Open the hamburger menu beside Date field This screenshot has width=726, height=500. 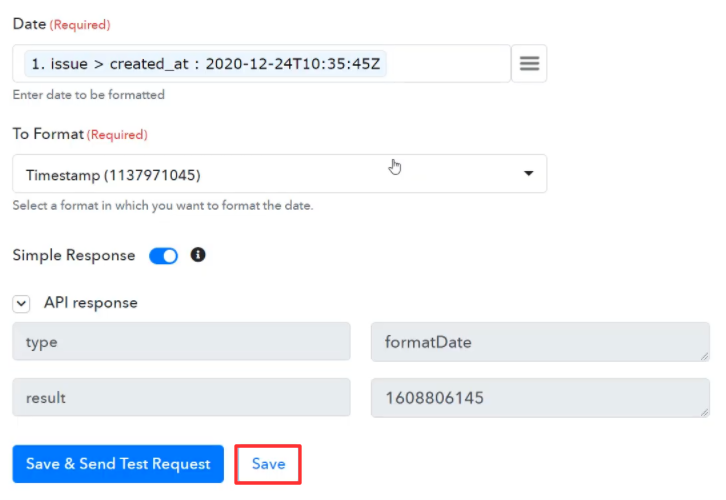click(x=529, y=63)
